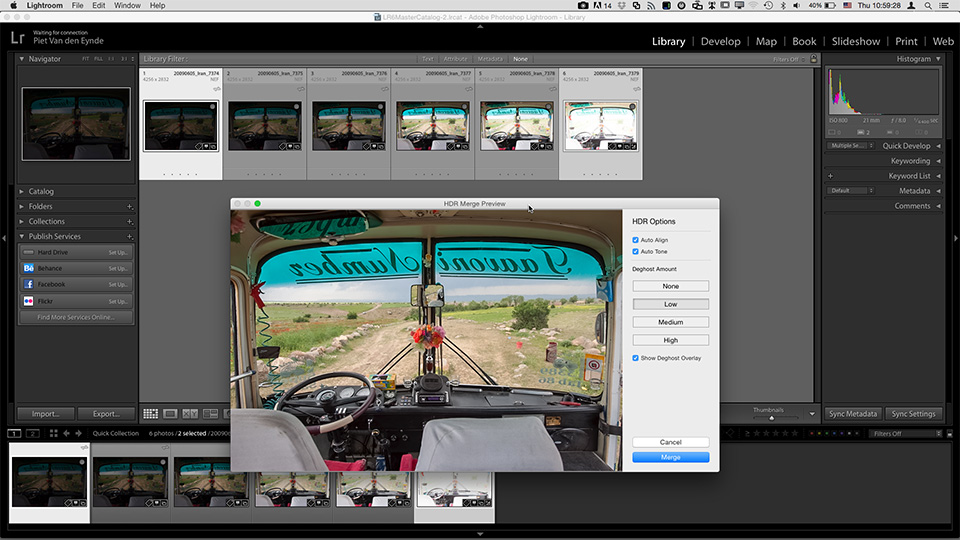Set Deghost Amount to Low
This screenshot has width=960, height=540.
670,304
